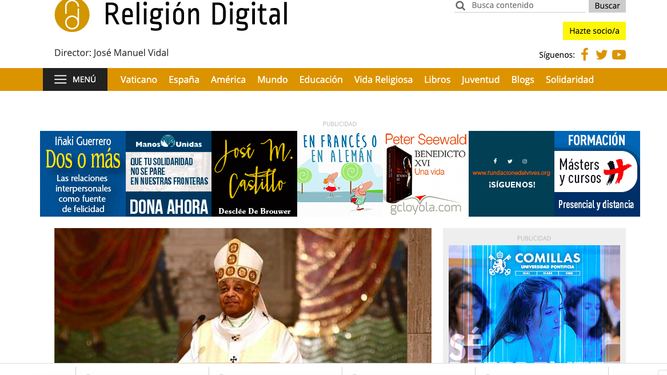Open the Manos Unidas Dona Ahora banner

tap(168, 174)
